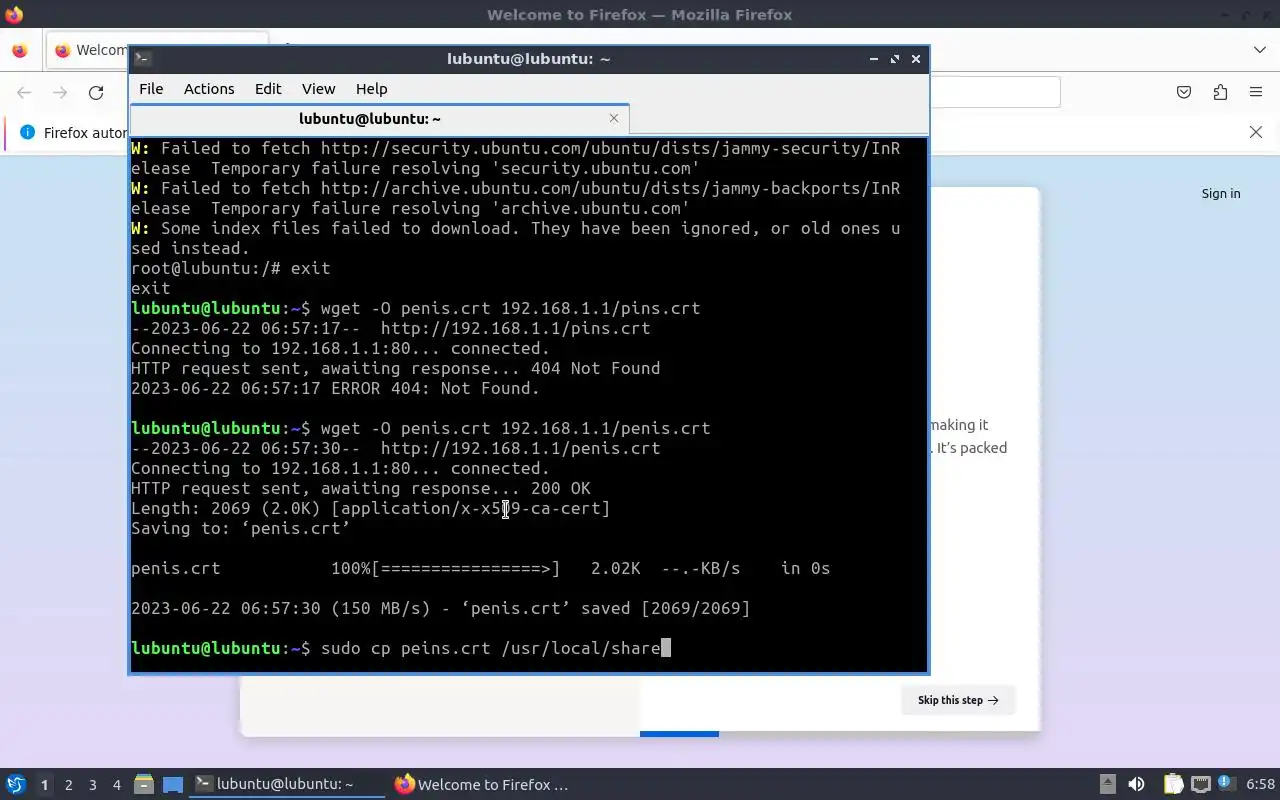This screenshot has height=800, width=1280.
Task: Click the Firefox URL bar
Action: point(994,92)
